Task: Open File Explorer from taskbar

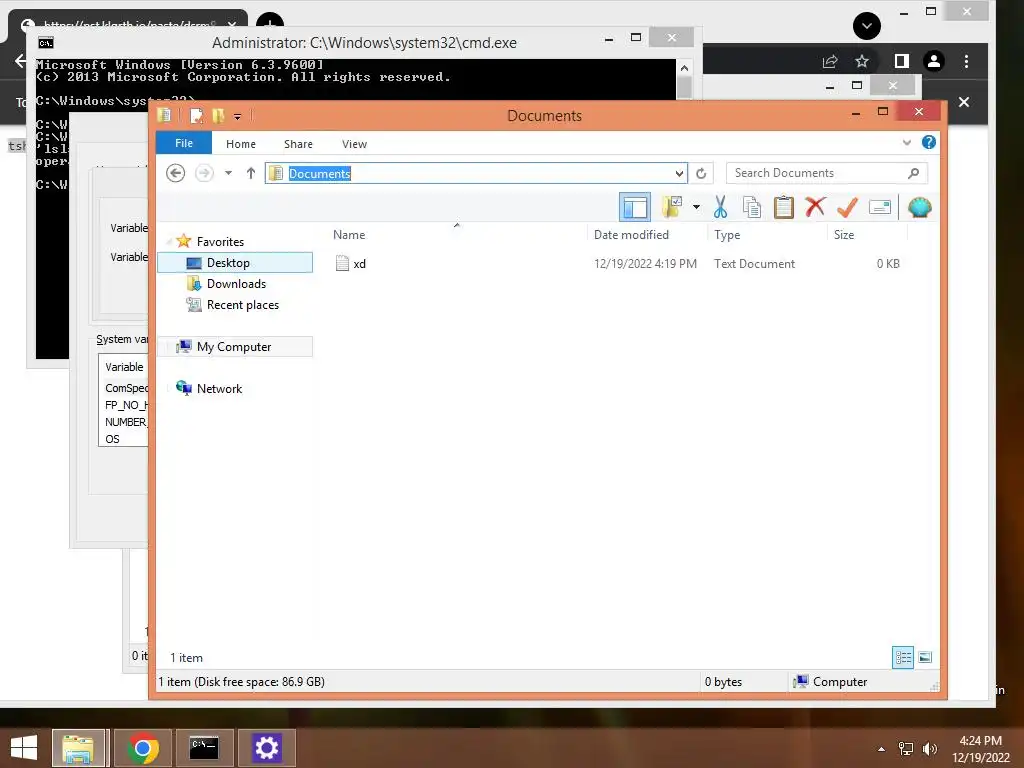Action: (x=78, y=748)
